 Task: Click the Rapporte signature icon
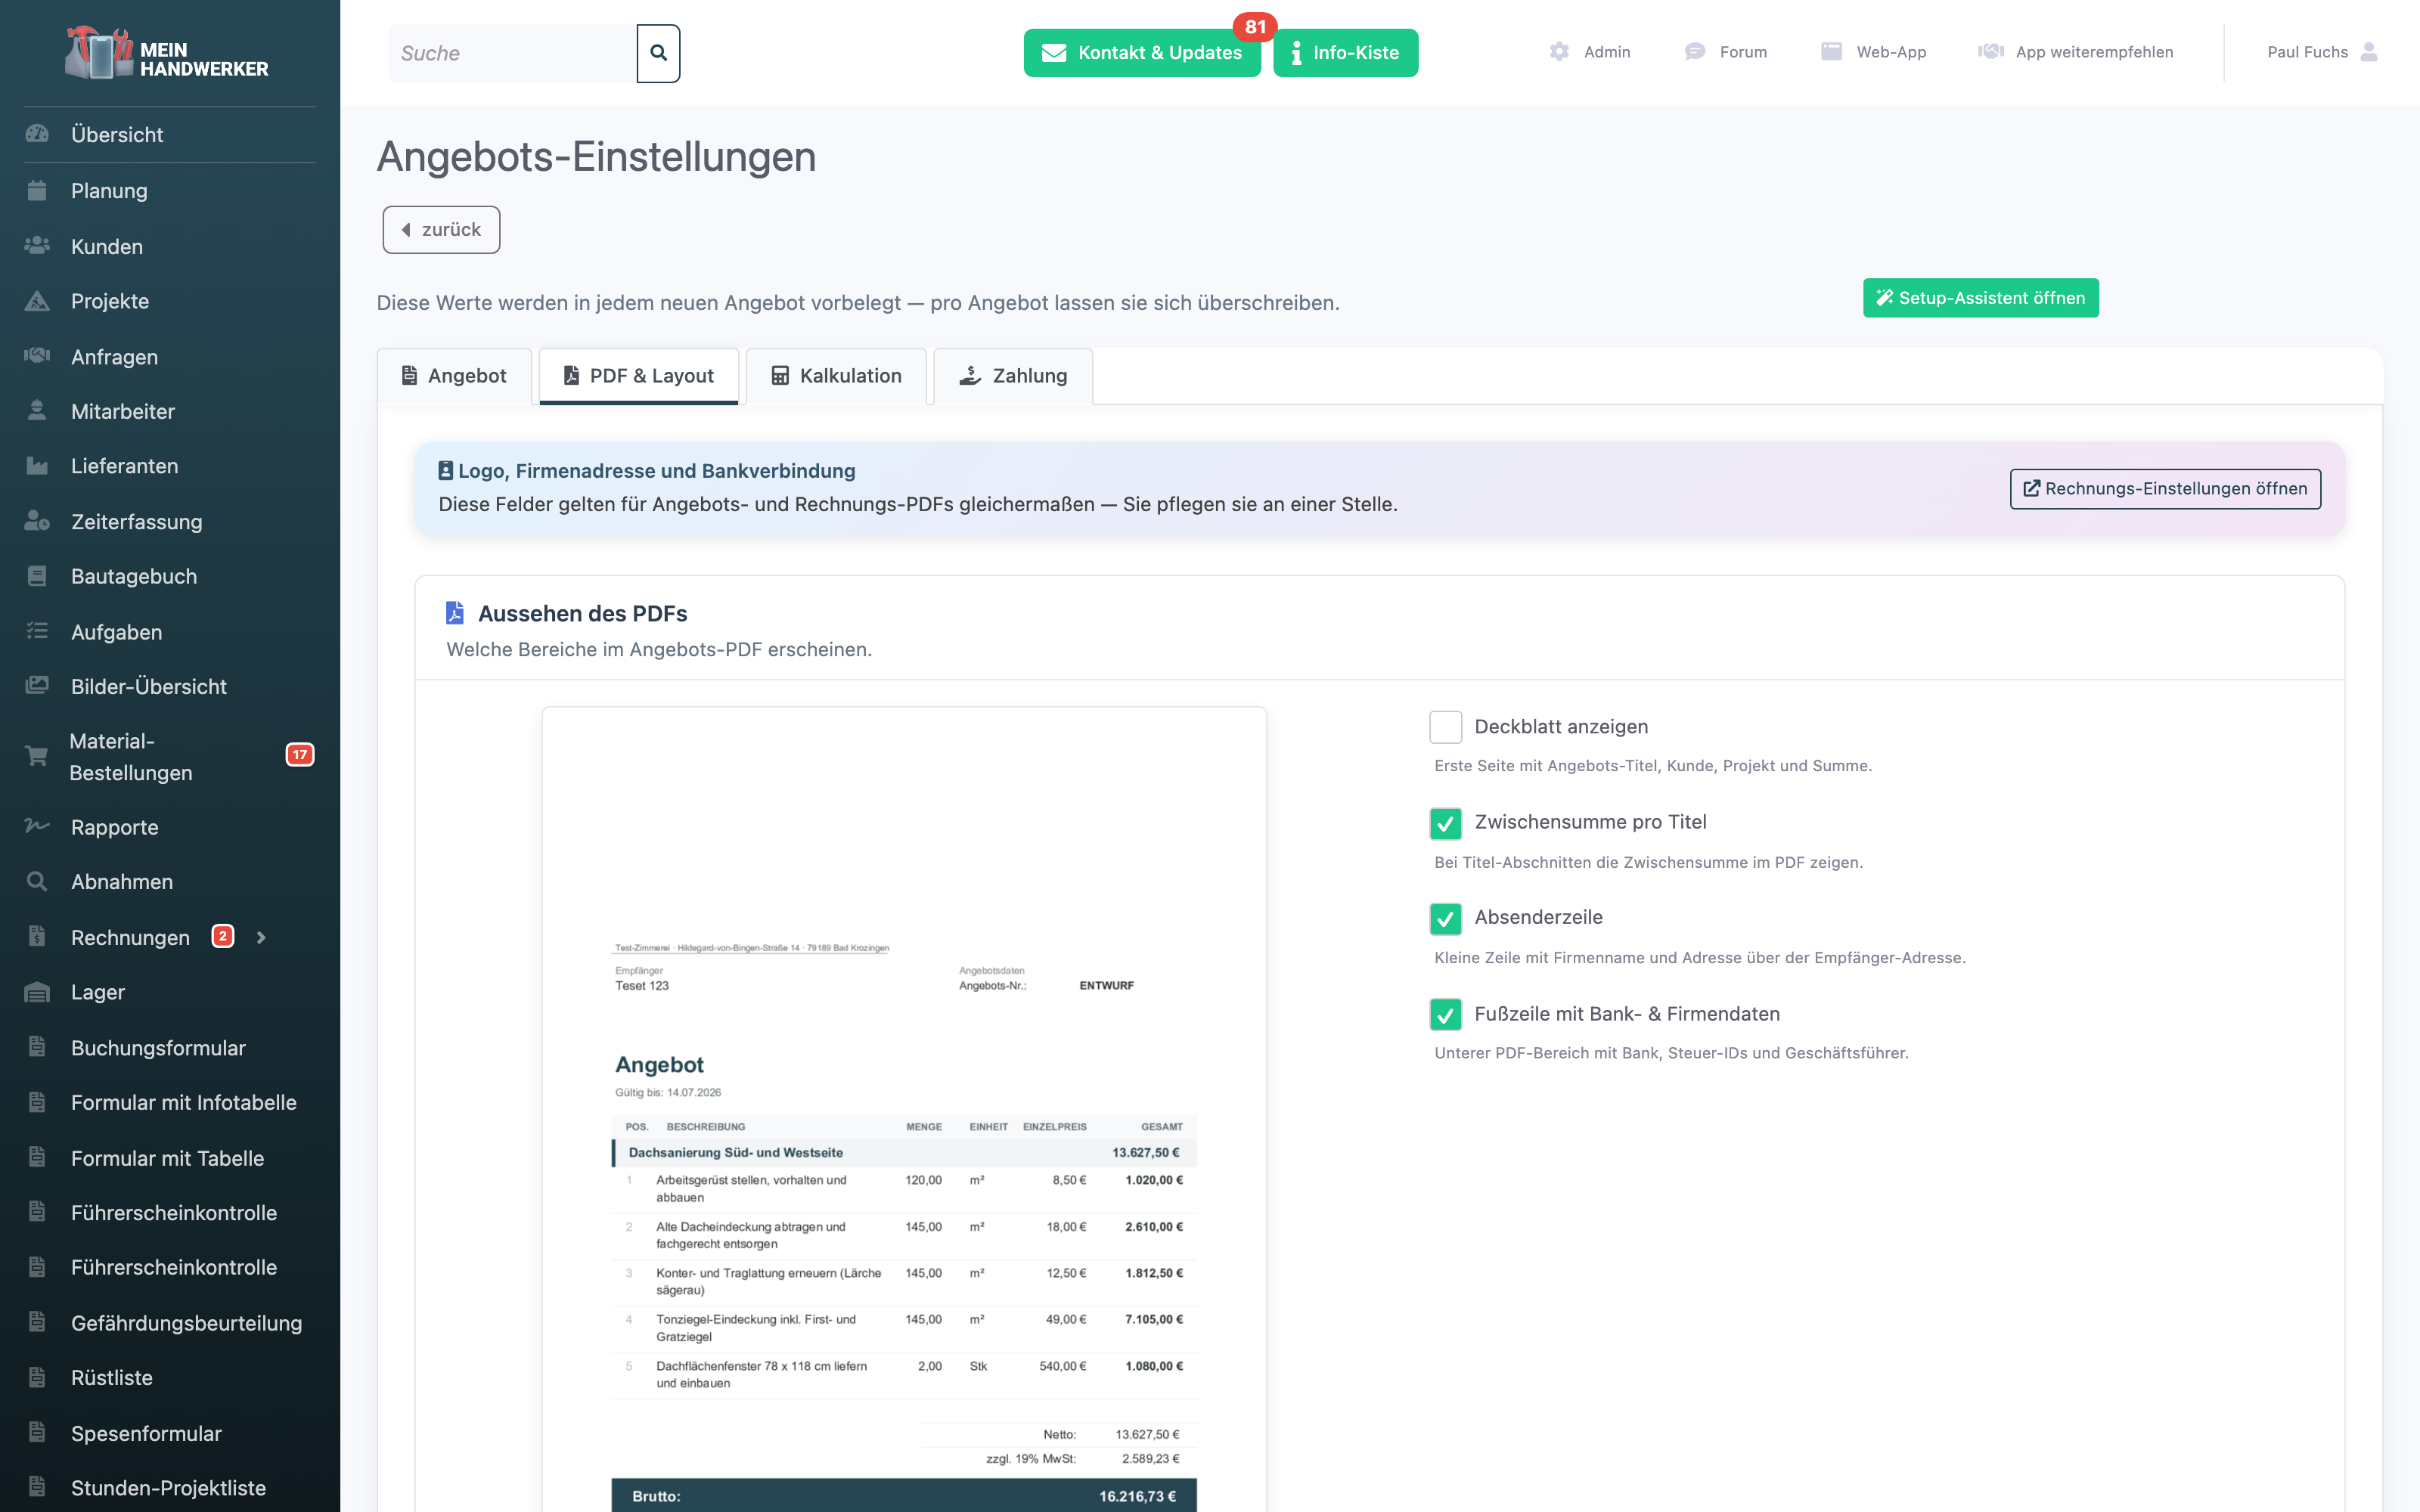37,826
